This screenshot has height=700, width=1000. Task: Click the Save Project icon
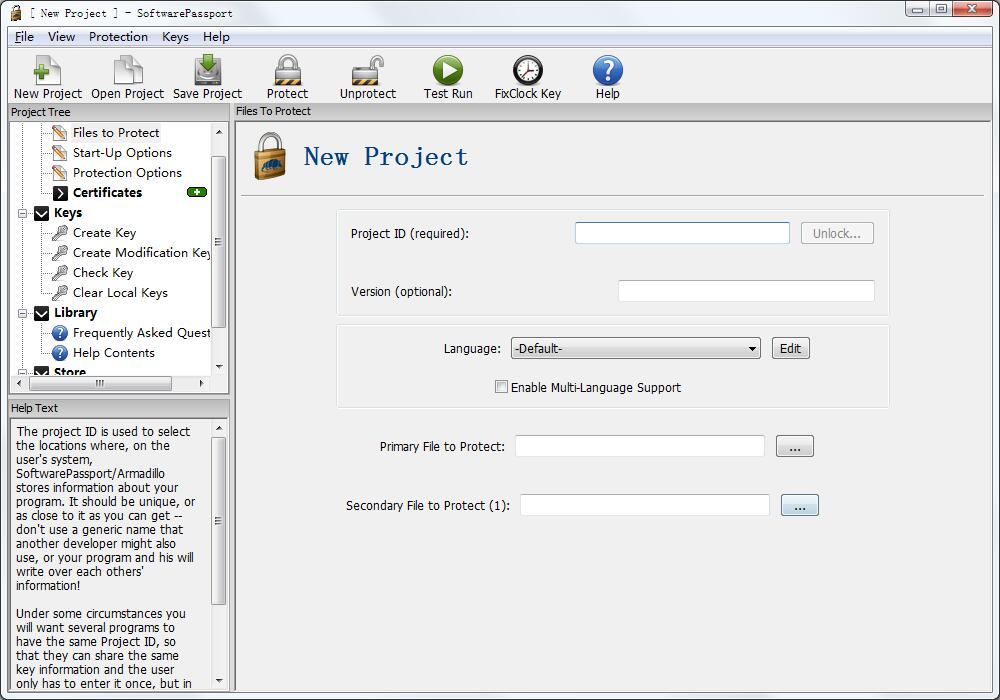[x=207, y=71]
